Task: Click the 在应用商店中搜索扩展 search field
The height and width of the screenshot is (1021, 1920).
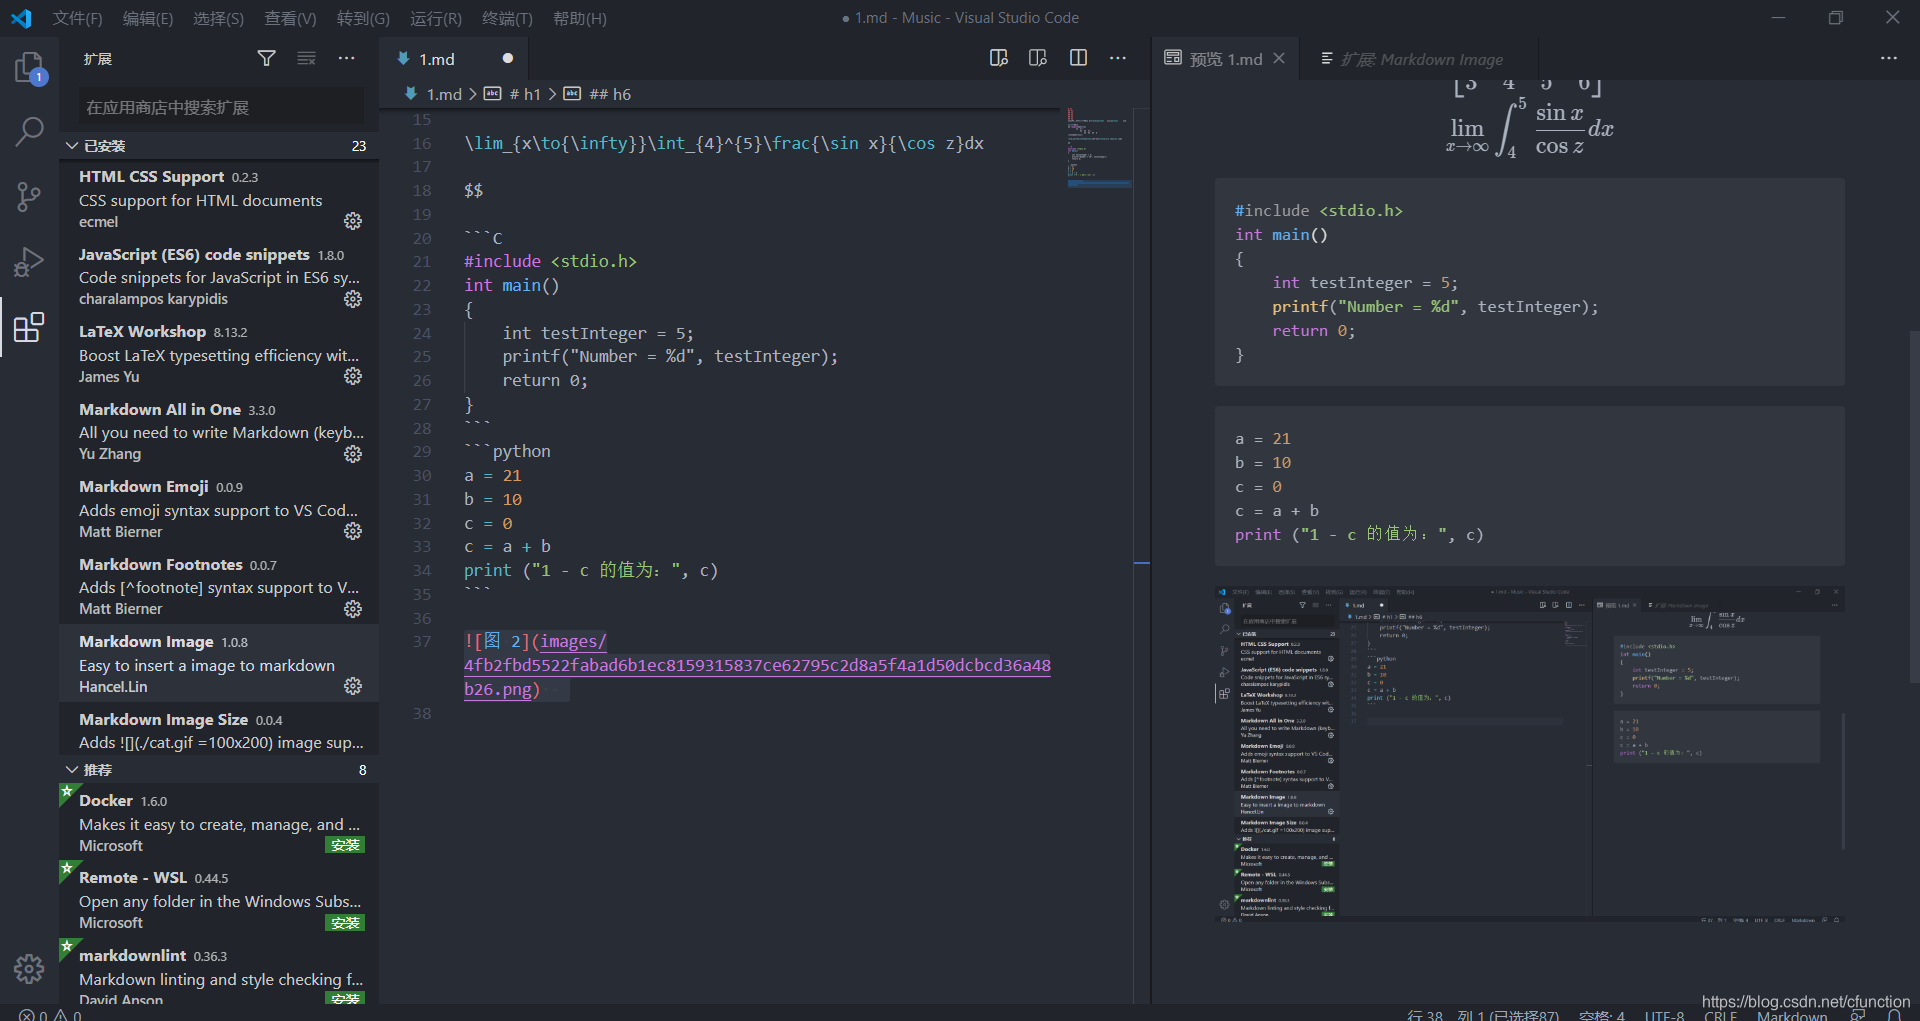Action: coord(221,107)
